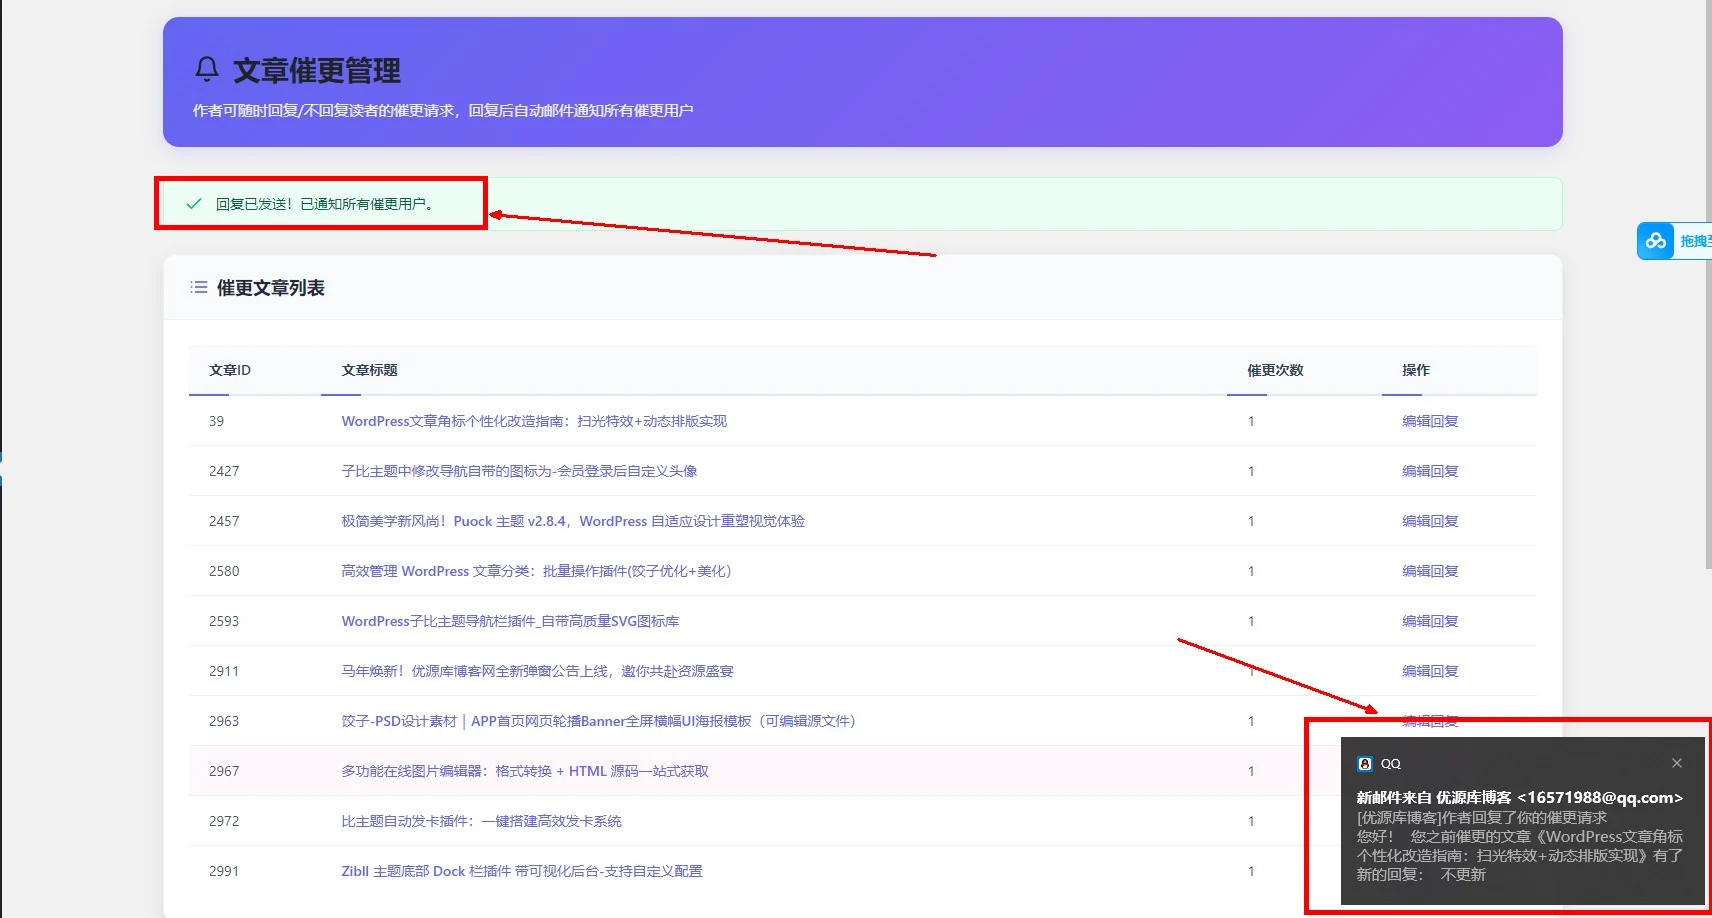
Task: Click 编辑回复 for the SVG图标库 article
Action: [x=1429, y=621]
